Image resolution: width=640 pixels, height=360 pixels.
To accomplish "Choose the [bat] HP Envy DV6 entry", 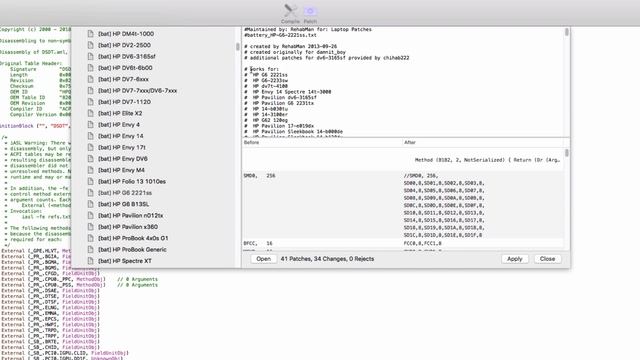I will coord(123,159).
